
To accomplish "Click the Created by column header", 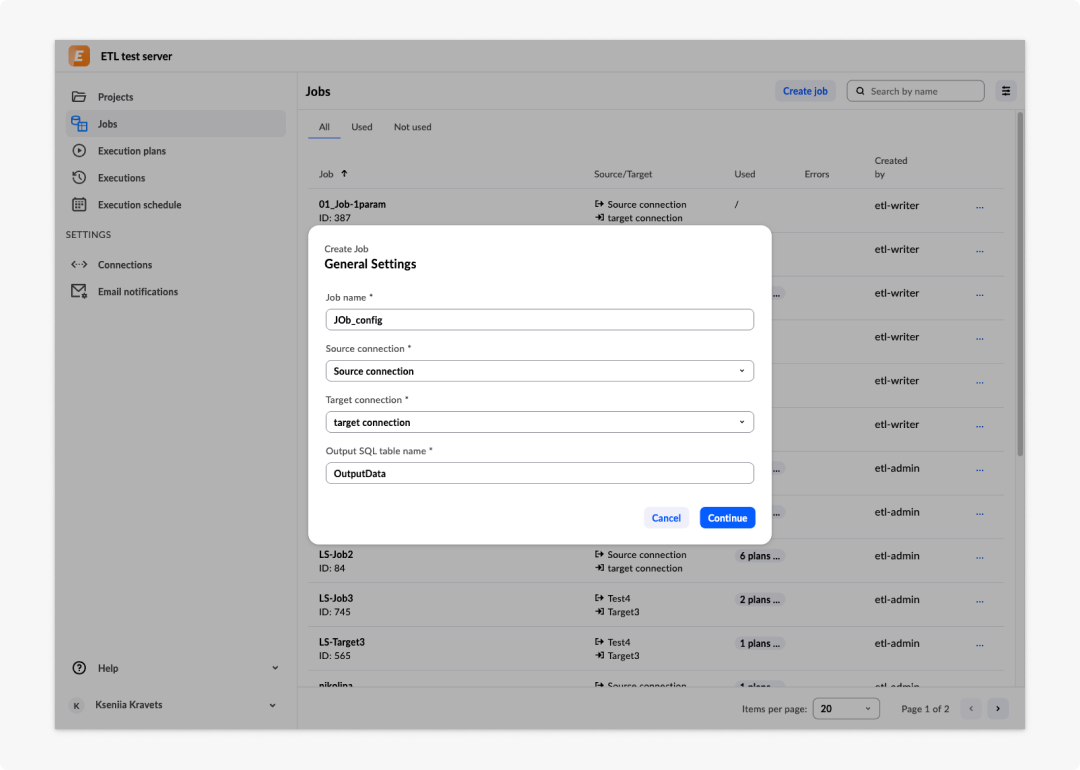I will click(891, 167).
